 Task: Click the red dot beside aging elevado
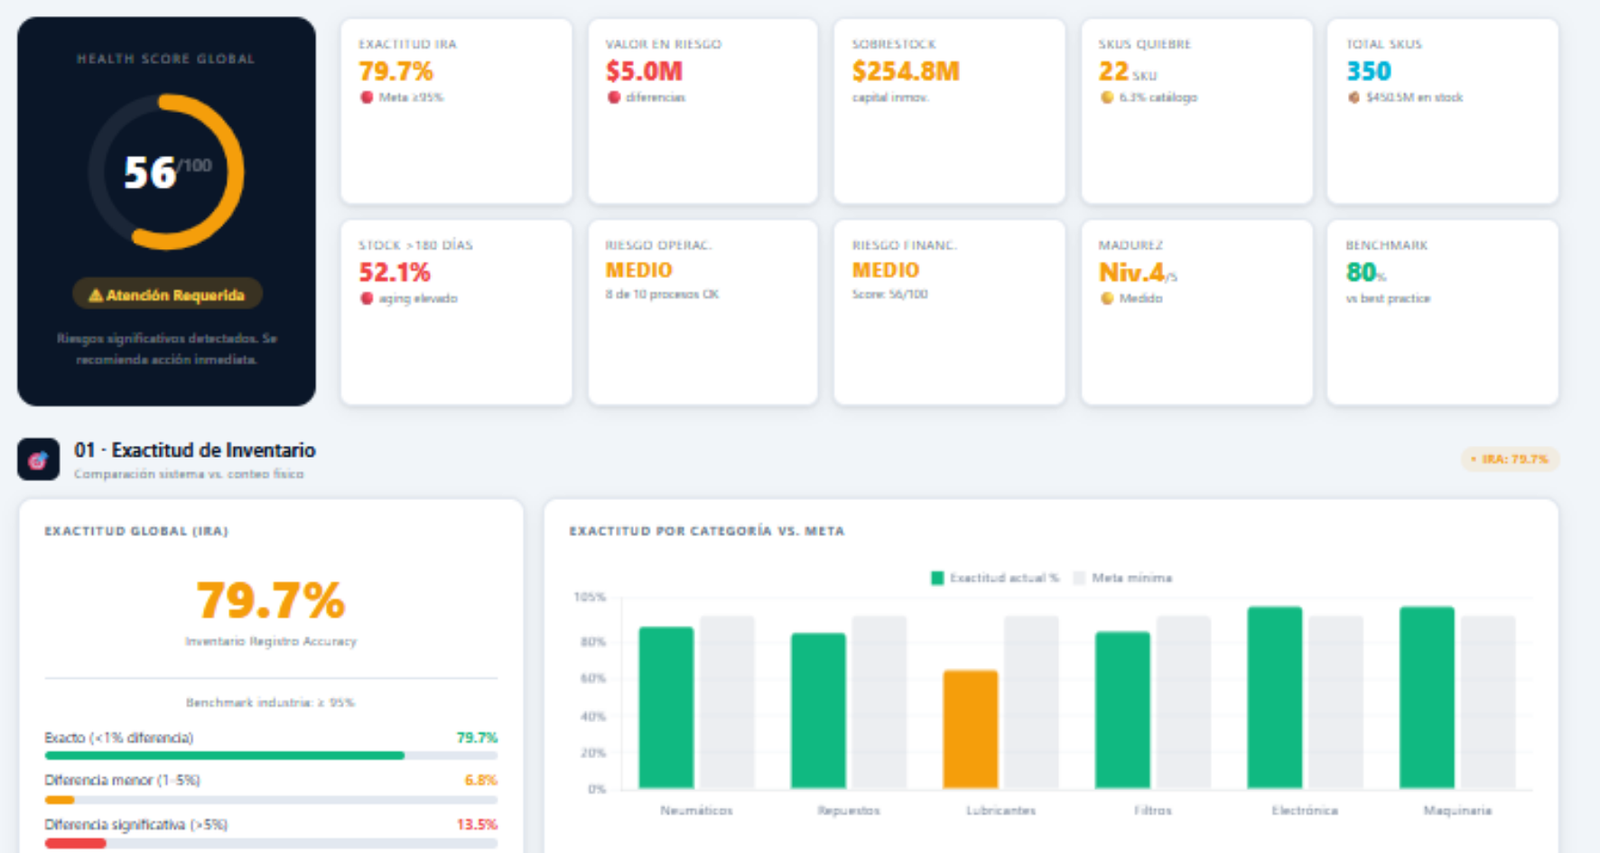(x=367, y=298)
